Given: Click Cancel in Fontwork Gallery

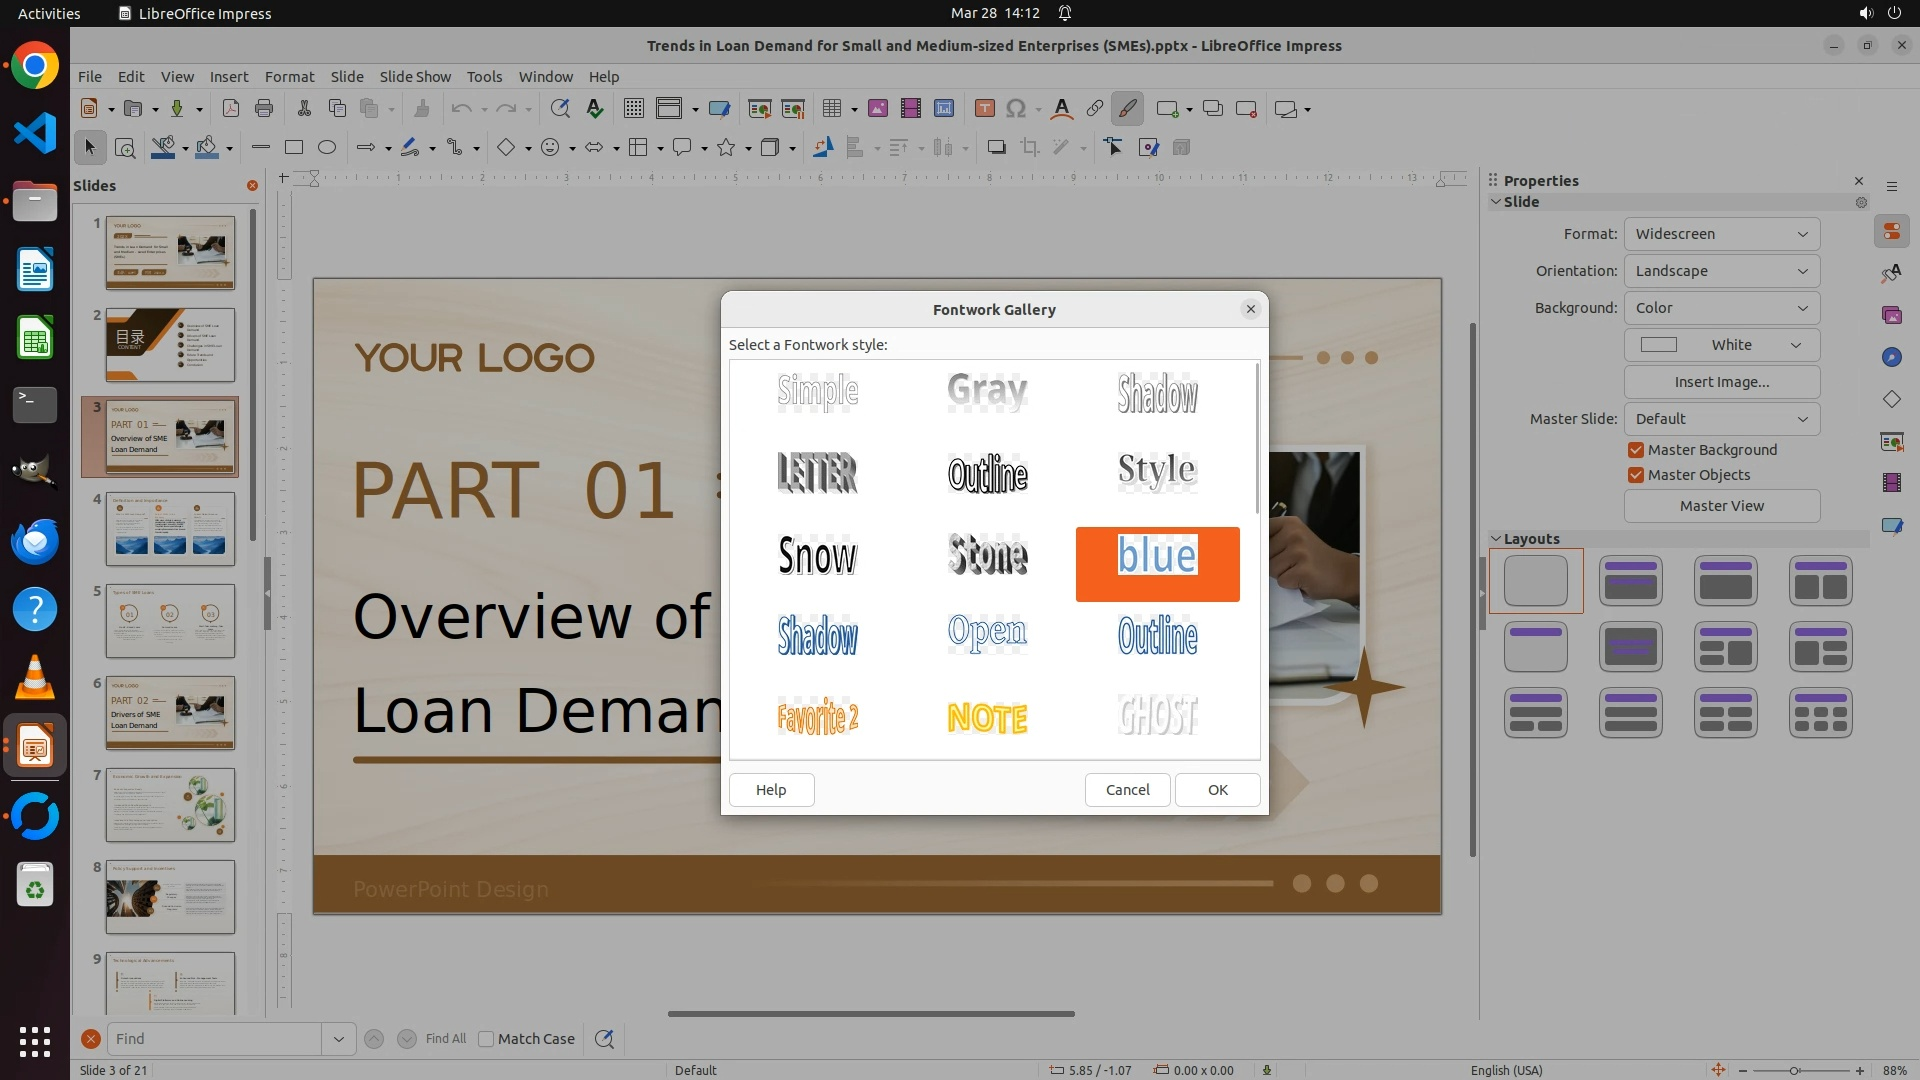Looking at the screenshot, I should (x=1127, y=790).
